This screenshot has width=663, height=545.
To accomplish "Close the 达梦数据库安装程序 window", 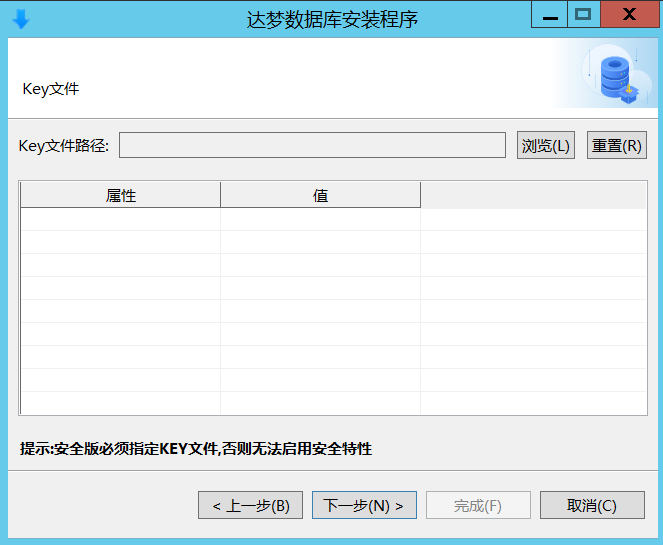I will click(x=630, y=15).
